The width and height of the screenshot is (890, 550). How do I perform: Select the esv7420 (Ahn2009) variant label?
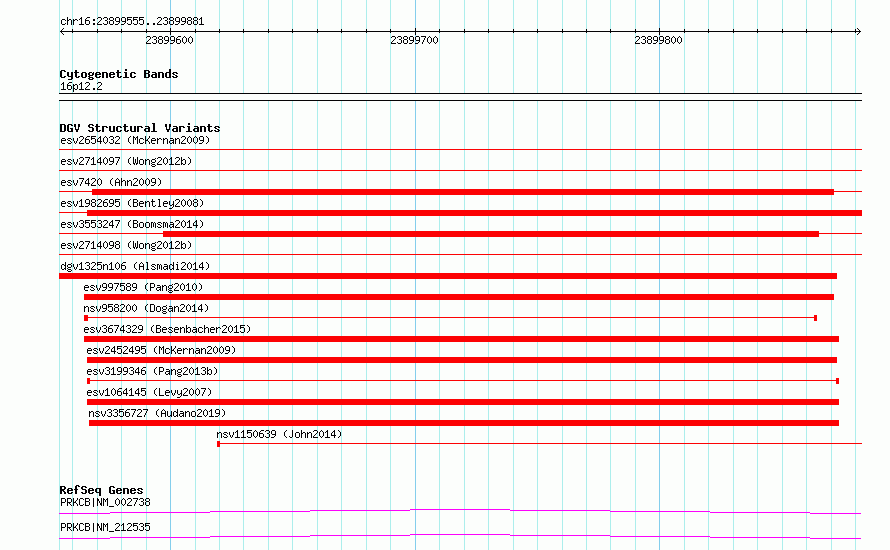click(x=111, y=182)
